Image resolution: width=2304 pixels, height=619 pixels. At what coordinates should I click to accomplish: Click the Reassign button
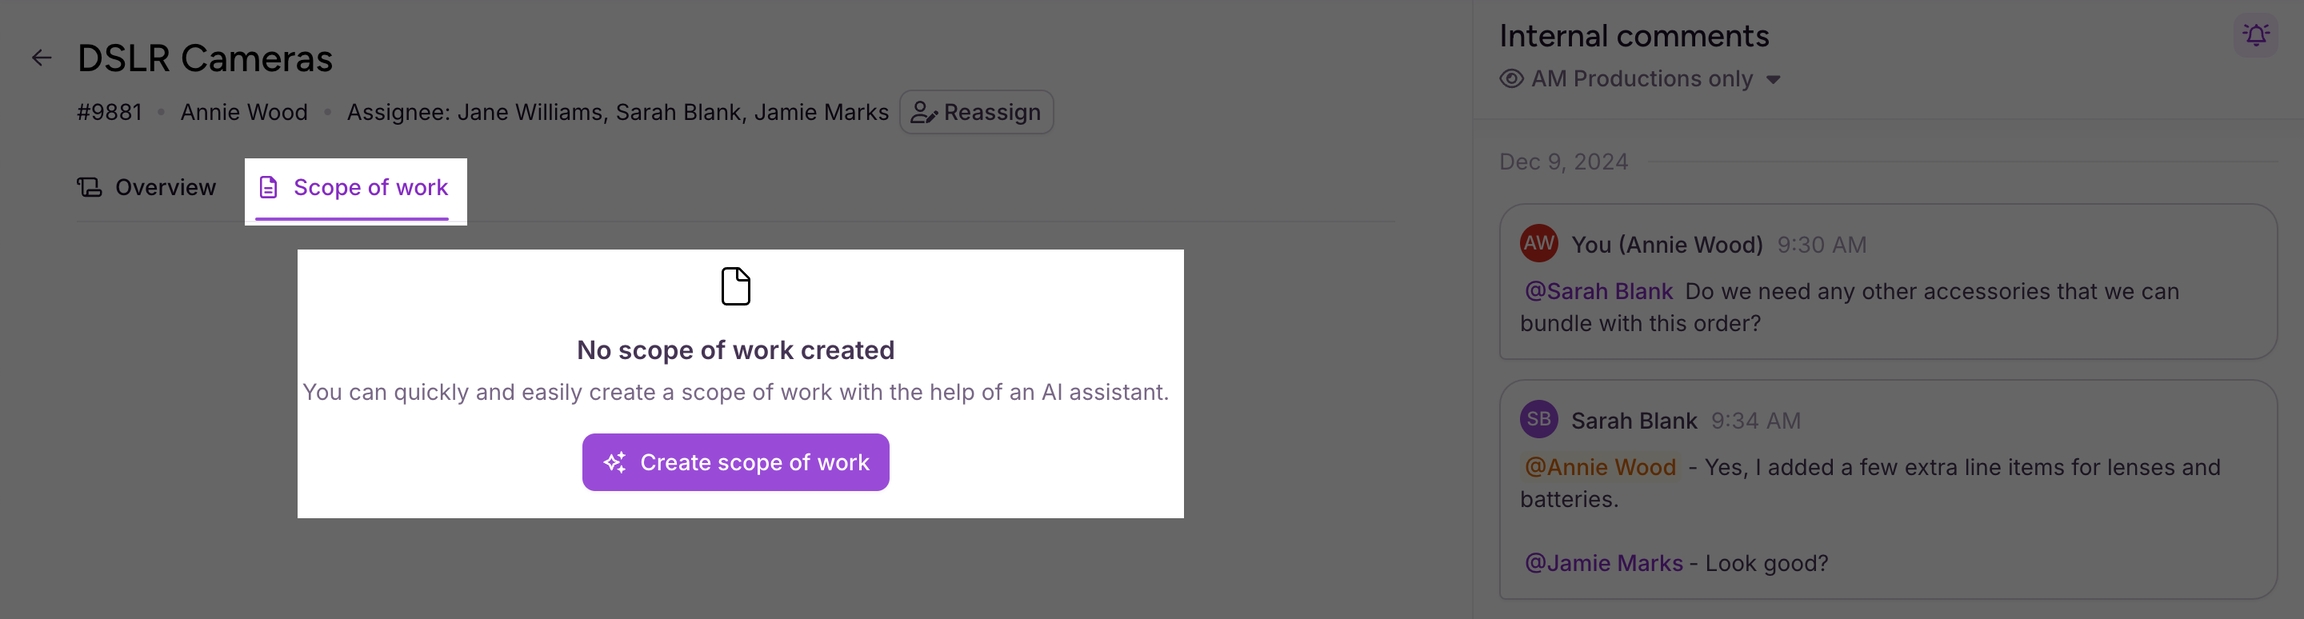976,112
